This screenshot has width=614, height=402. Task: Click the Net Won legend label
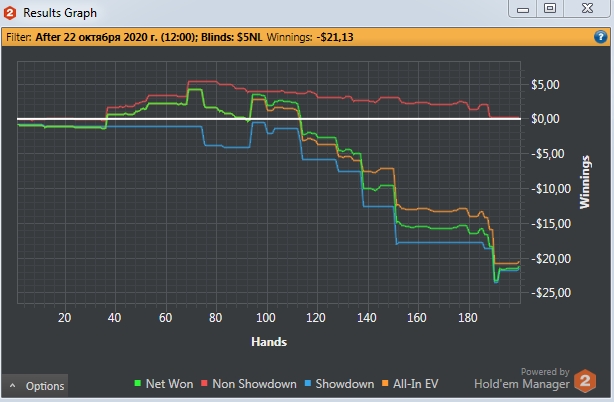coord(170,384)
